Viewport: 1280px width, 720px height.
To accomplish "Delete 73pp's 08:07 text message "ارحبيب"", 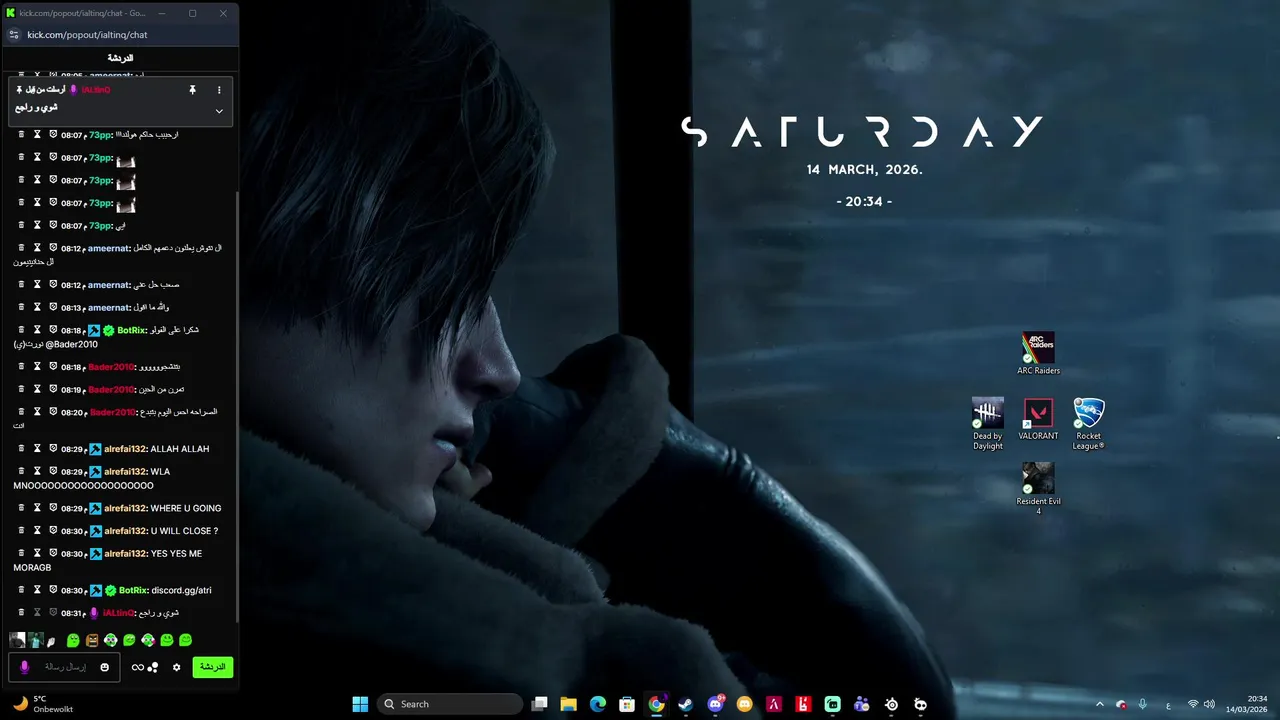I will tap(21, 134).
